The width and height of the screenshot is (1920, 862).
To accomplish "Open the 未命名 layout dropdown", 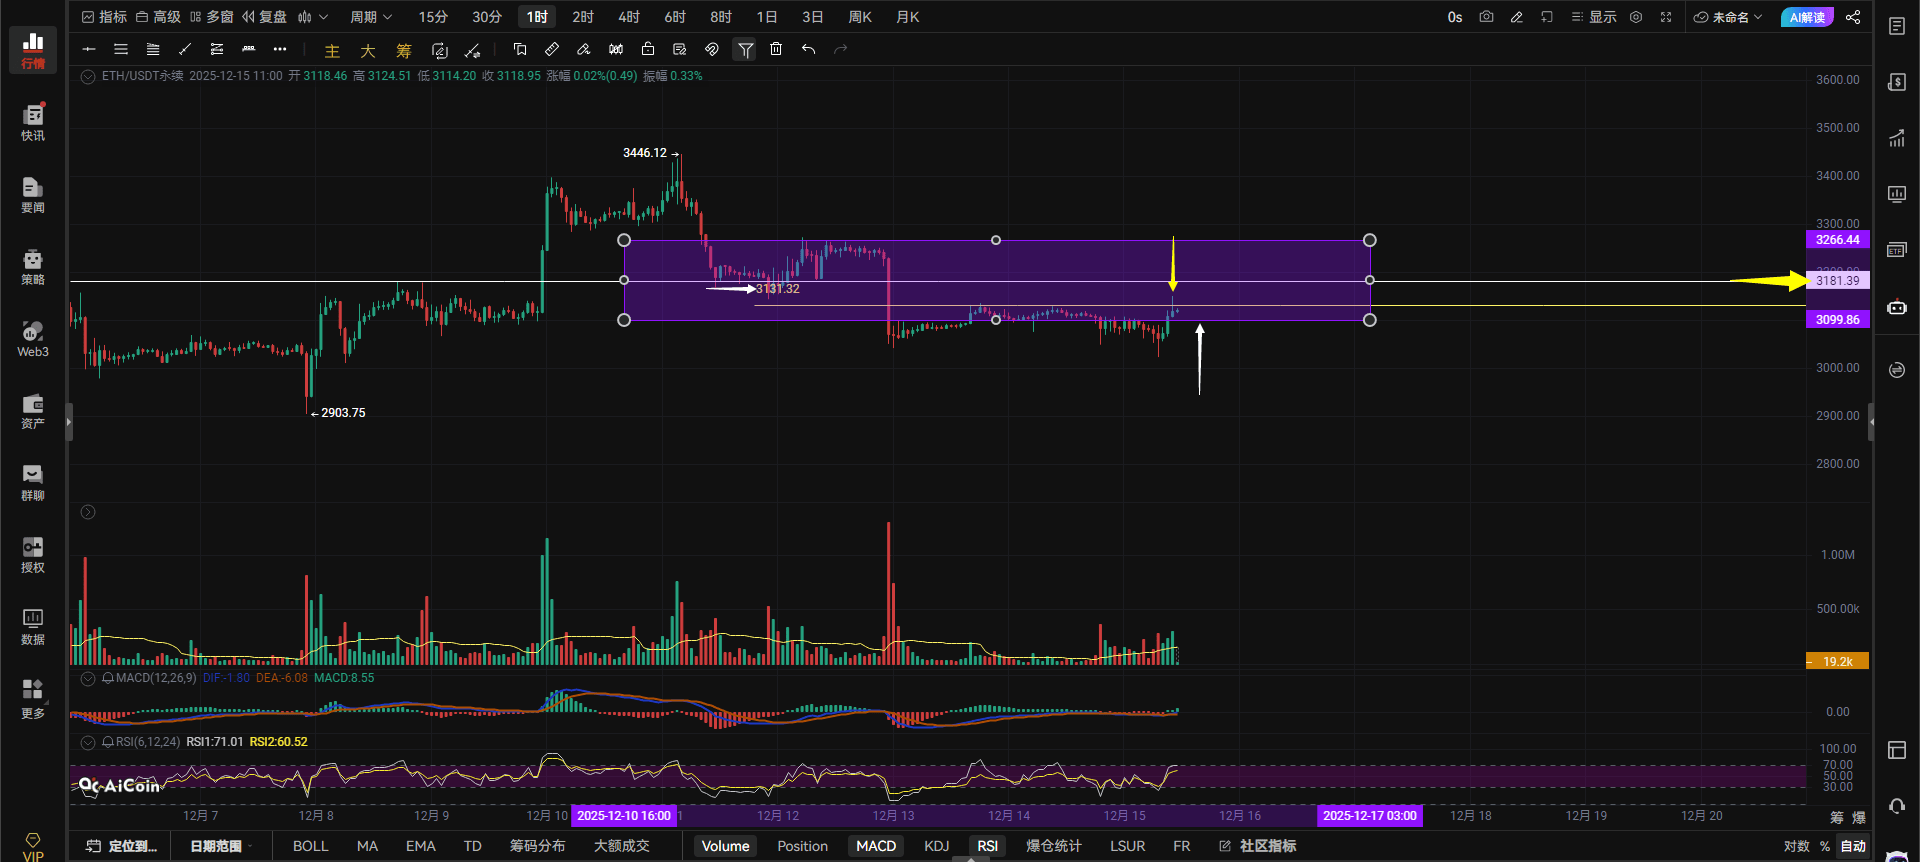I will (x=1728, y=17).
